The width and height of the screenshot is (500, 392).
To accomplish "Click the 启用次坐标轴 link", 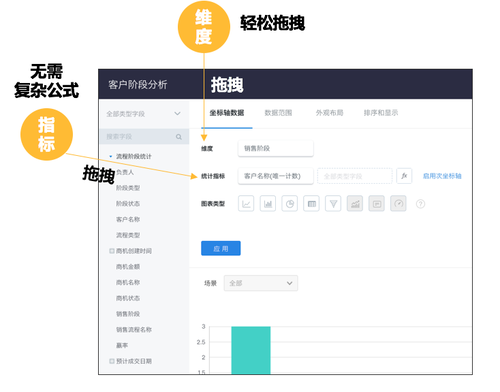I will pyautogui.click(x=442, y=176).
